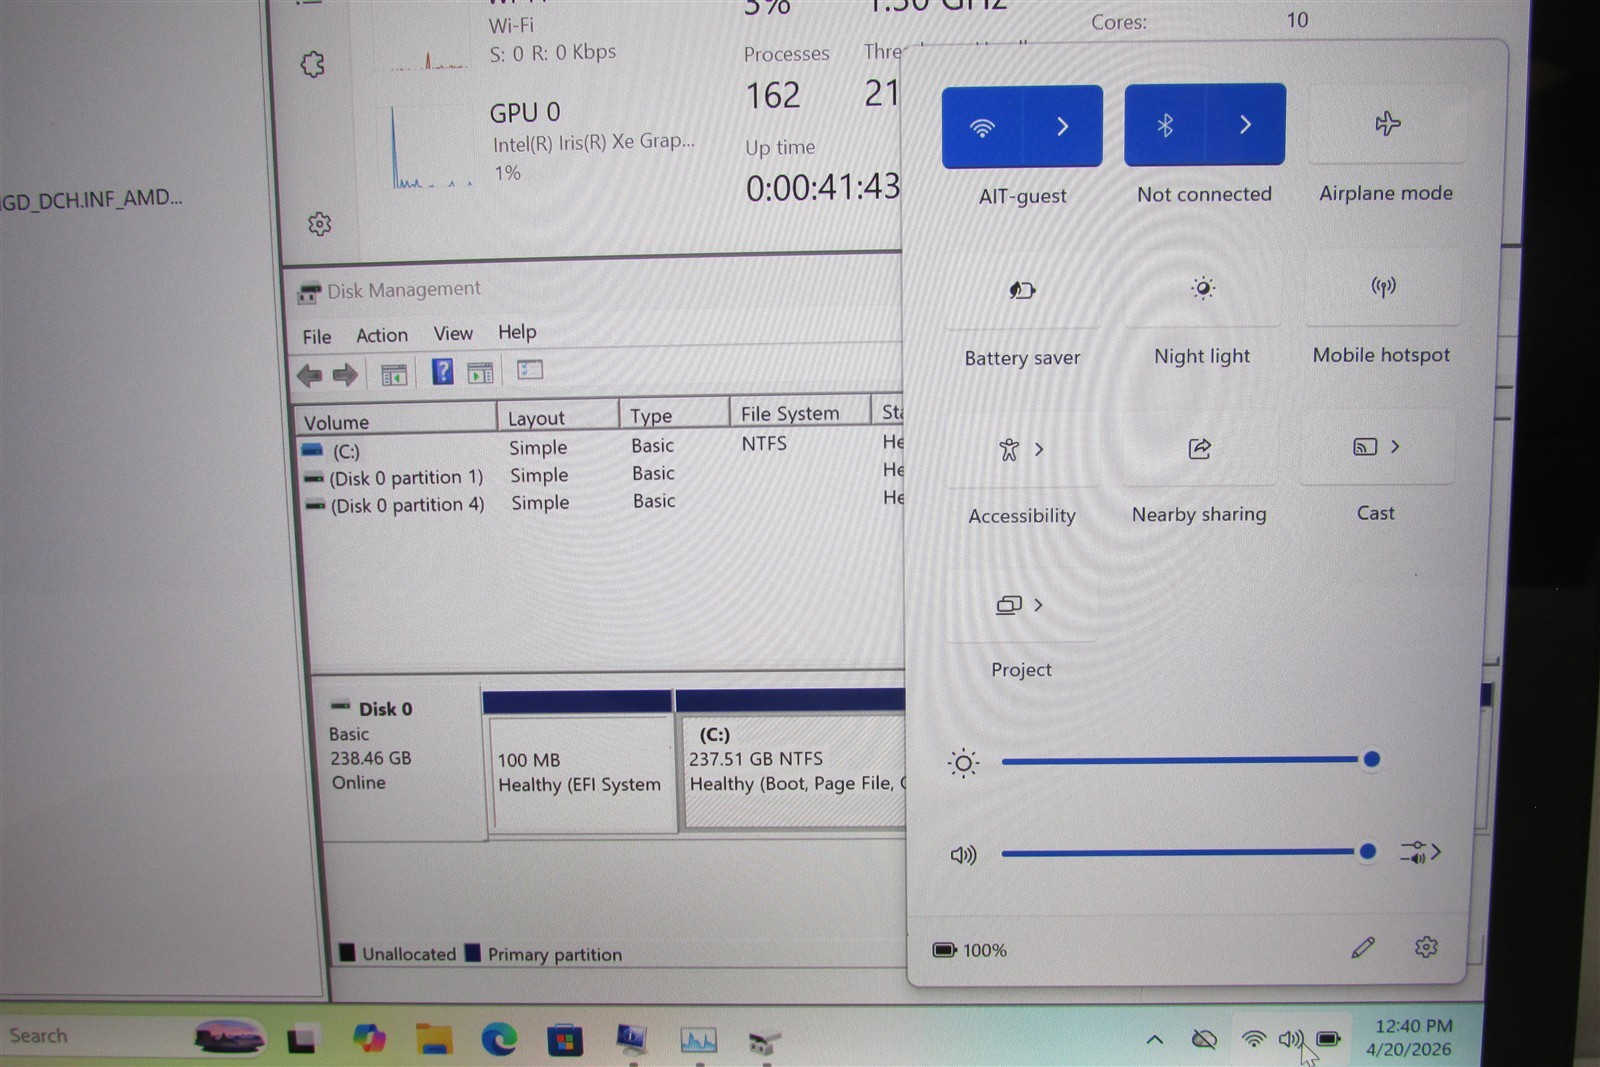Open Microsoft Edge from the taskbar
This screenshot has height=1067, width=1600.
499,1040
